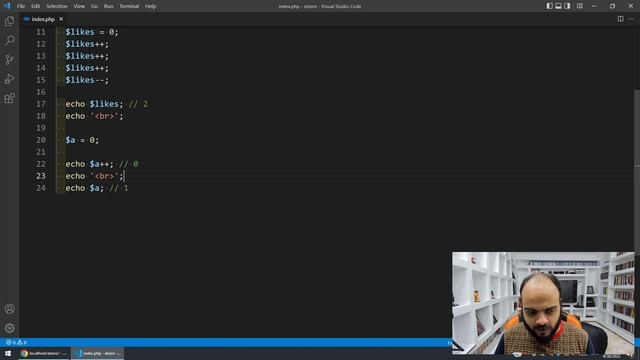Viewport: 640px width, 360px height.
Task: Open the Accounts menu icon
Action: point(9,309)
